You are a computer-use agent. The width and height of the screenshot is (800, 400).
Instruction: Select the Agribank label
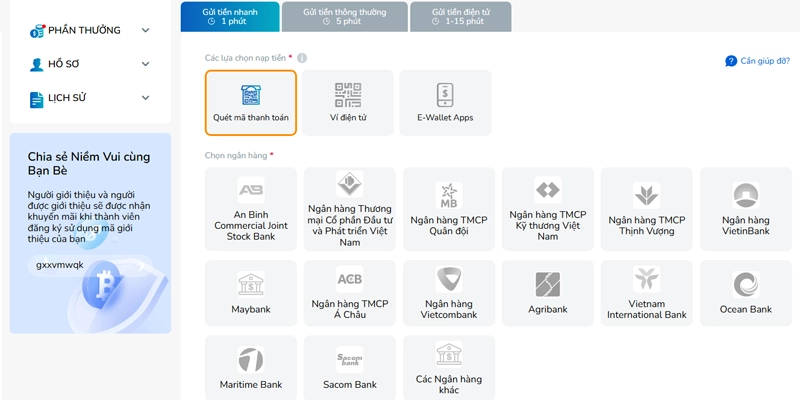pyautogui.click(x=548, y=310)
